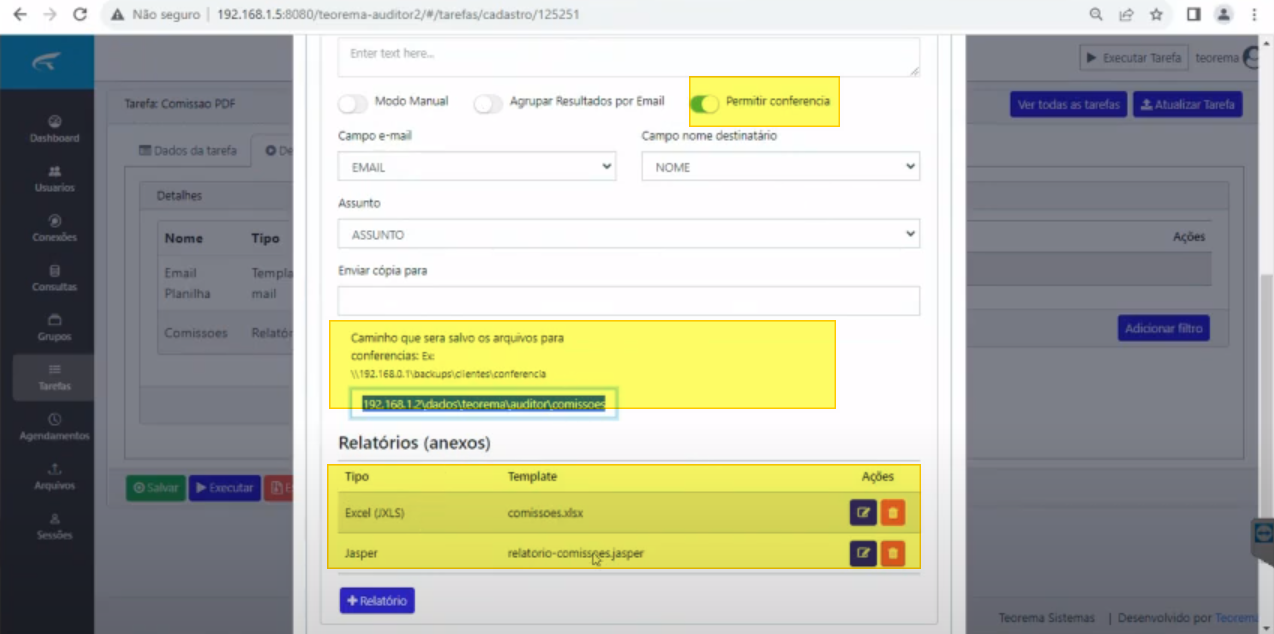Edit the relatorio-comissoes.jasper report
Image resolution: width=1274 pixels, height=634 pixels.
coord(863,552)
